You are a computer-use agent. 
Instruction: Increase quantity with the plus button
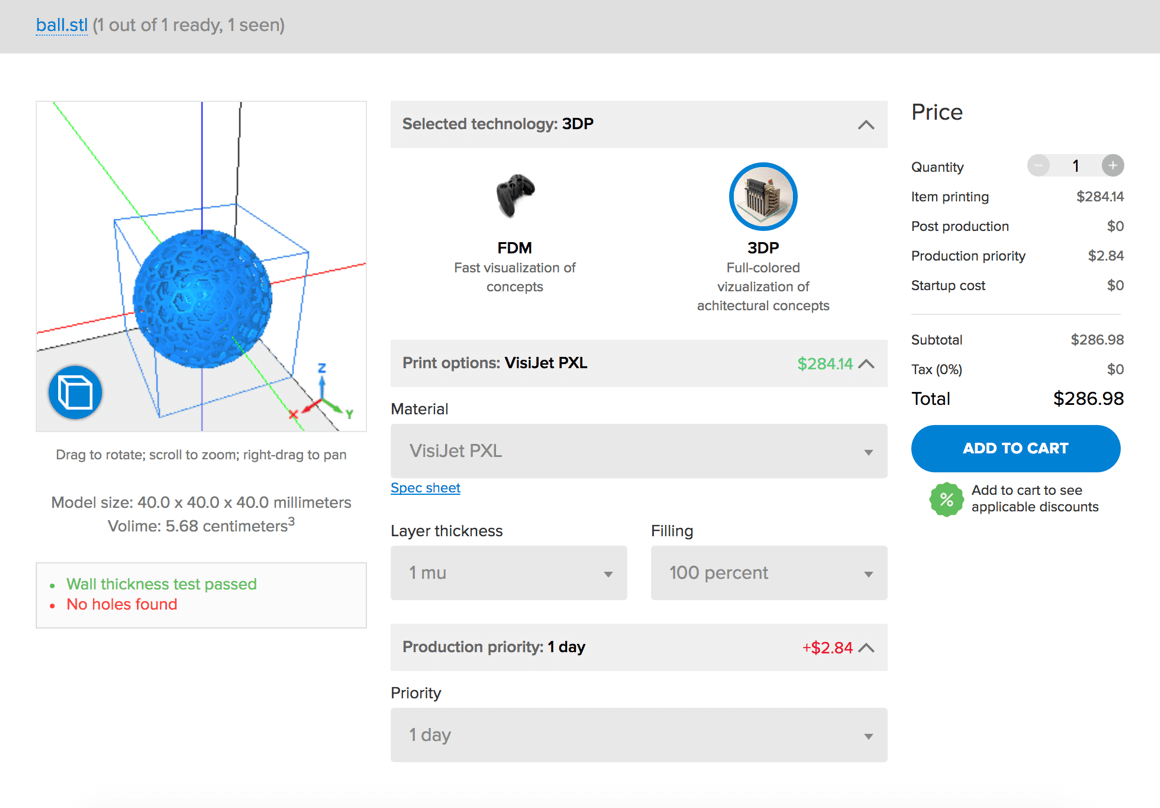pos(1112,166)
